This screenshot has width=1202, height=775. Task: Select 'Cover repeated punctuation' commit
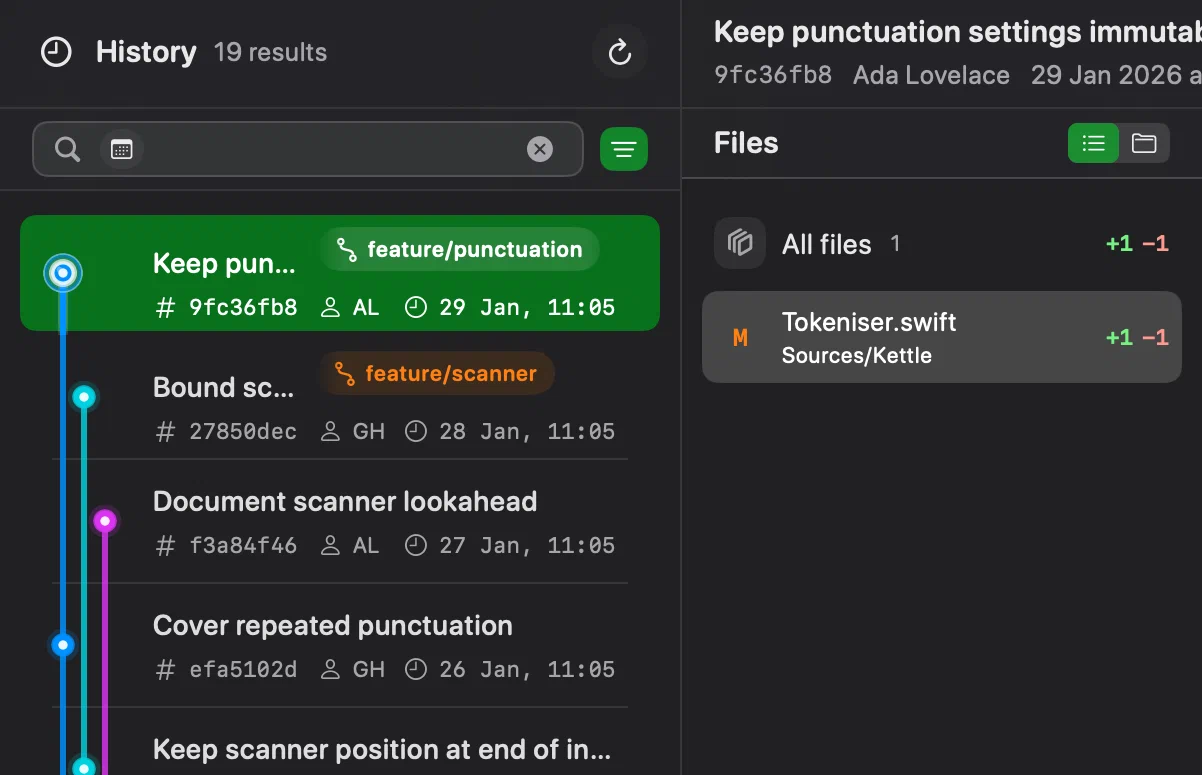pyautogui.click(x=340, y=645)
